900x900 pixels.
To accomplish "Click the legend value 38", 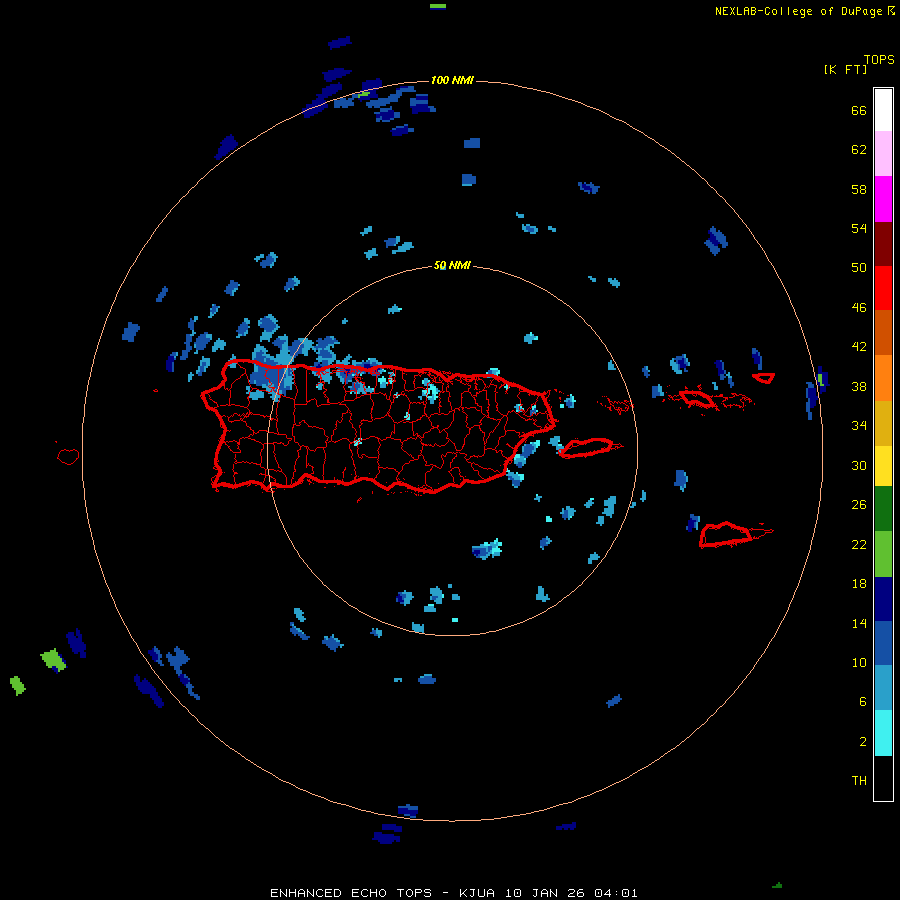I will tap(859, 387).
